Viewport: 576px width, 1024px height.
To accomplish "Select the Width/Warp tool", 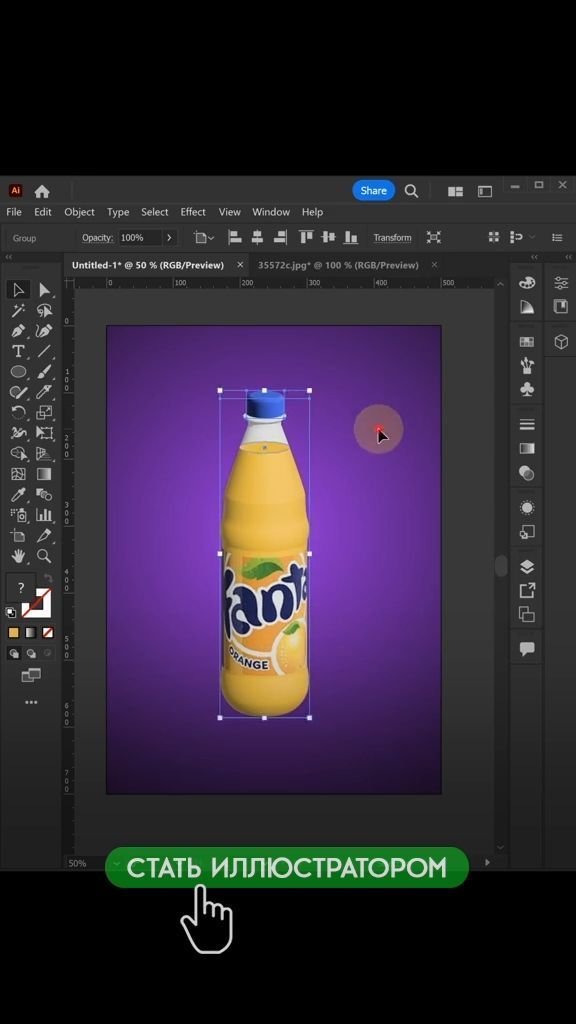I will (18, 432).
